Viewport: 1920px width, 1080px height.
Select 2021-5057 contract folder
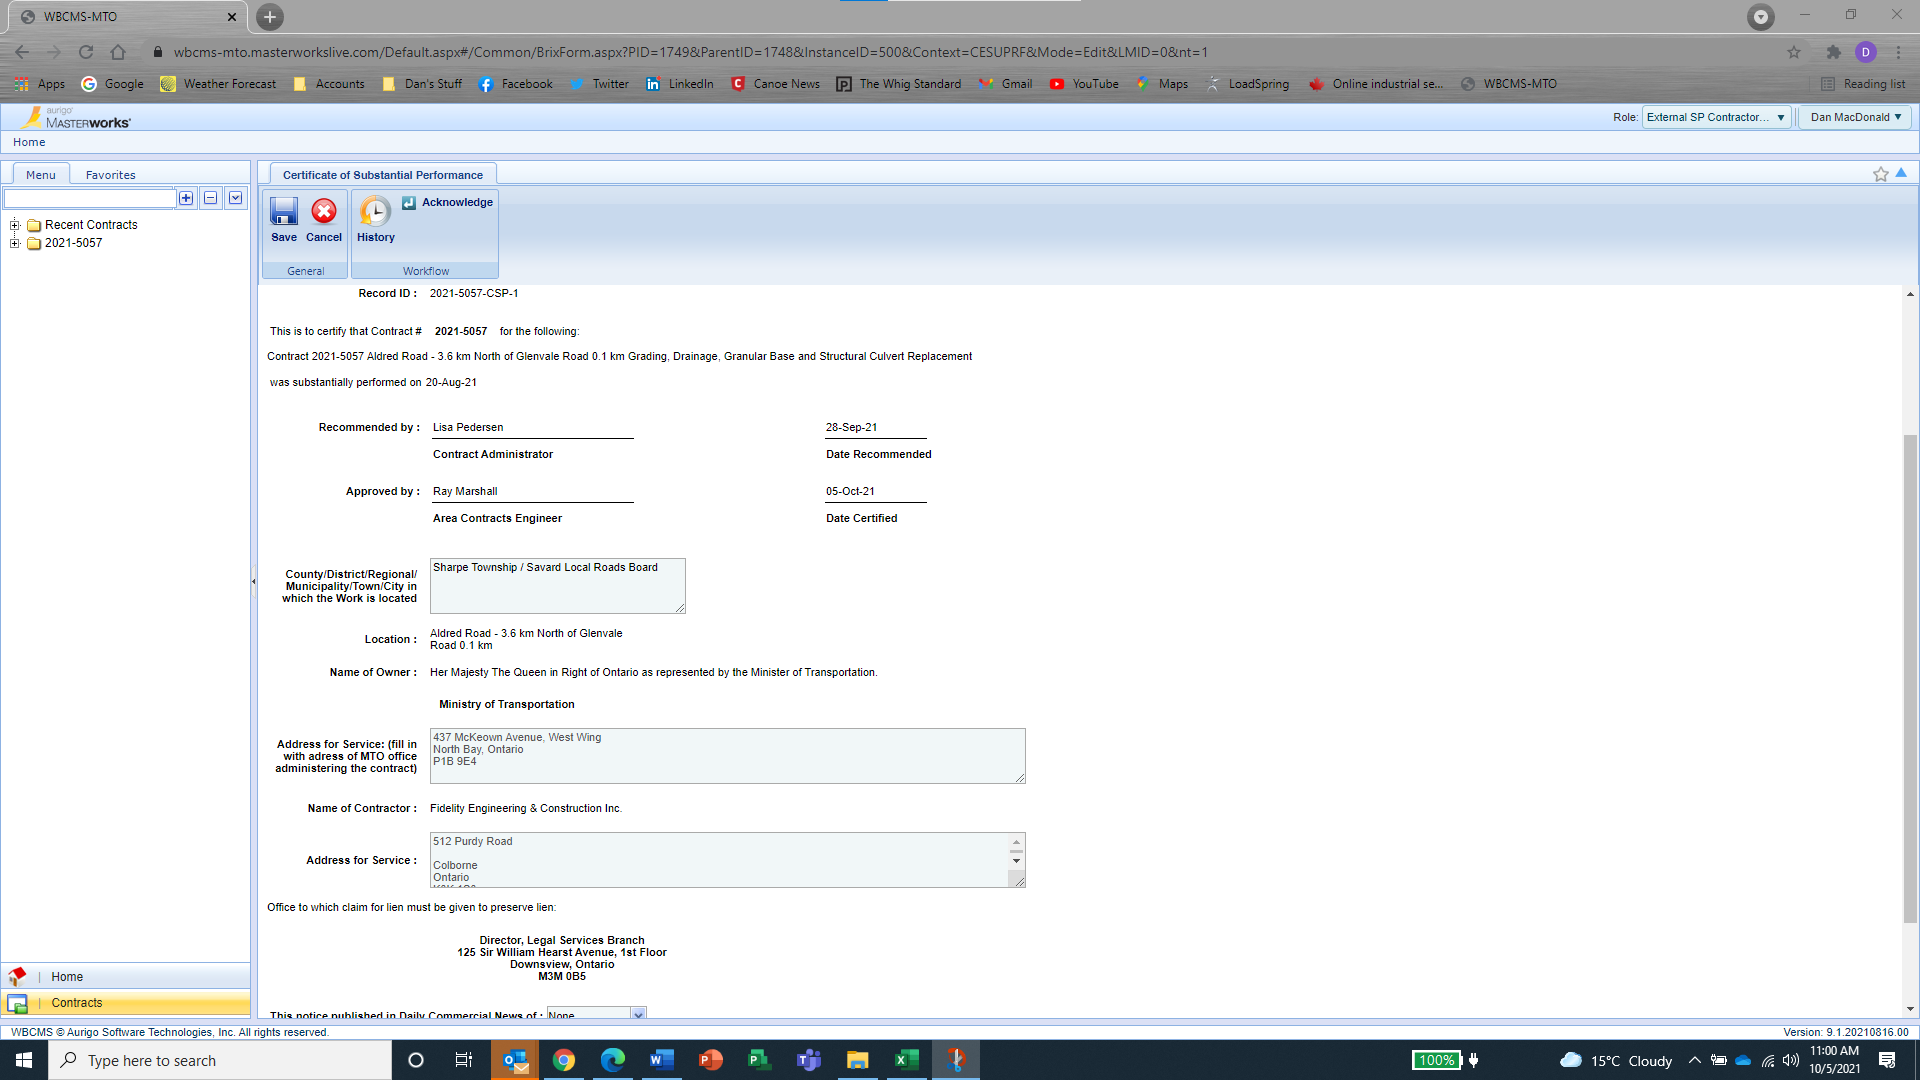click(x=73, y=243)
